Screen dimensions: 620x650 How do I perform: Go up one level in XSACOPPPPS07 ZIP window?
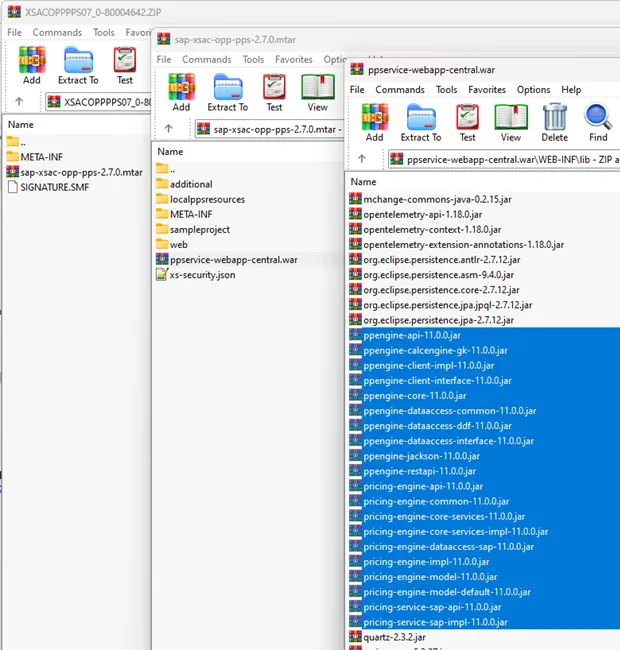19,102
